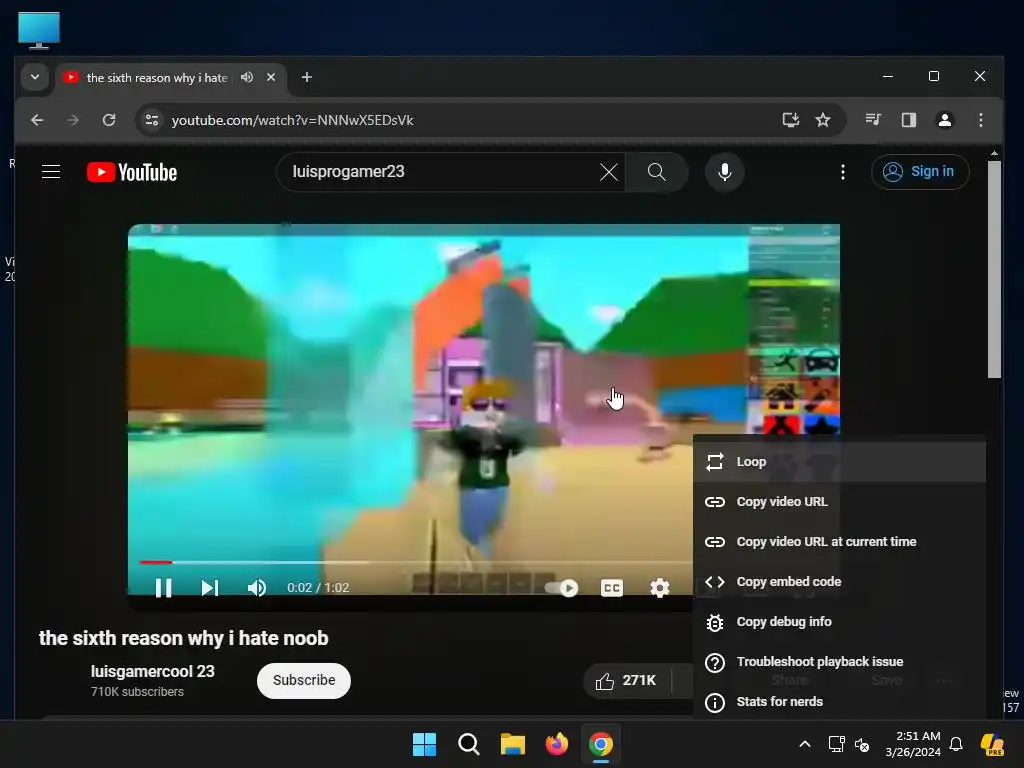Reload the page
The width and height of the screenshot is (1024, 768).
tap(108, 120)
